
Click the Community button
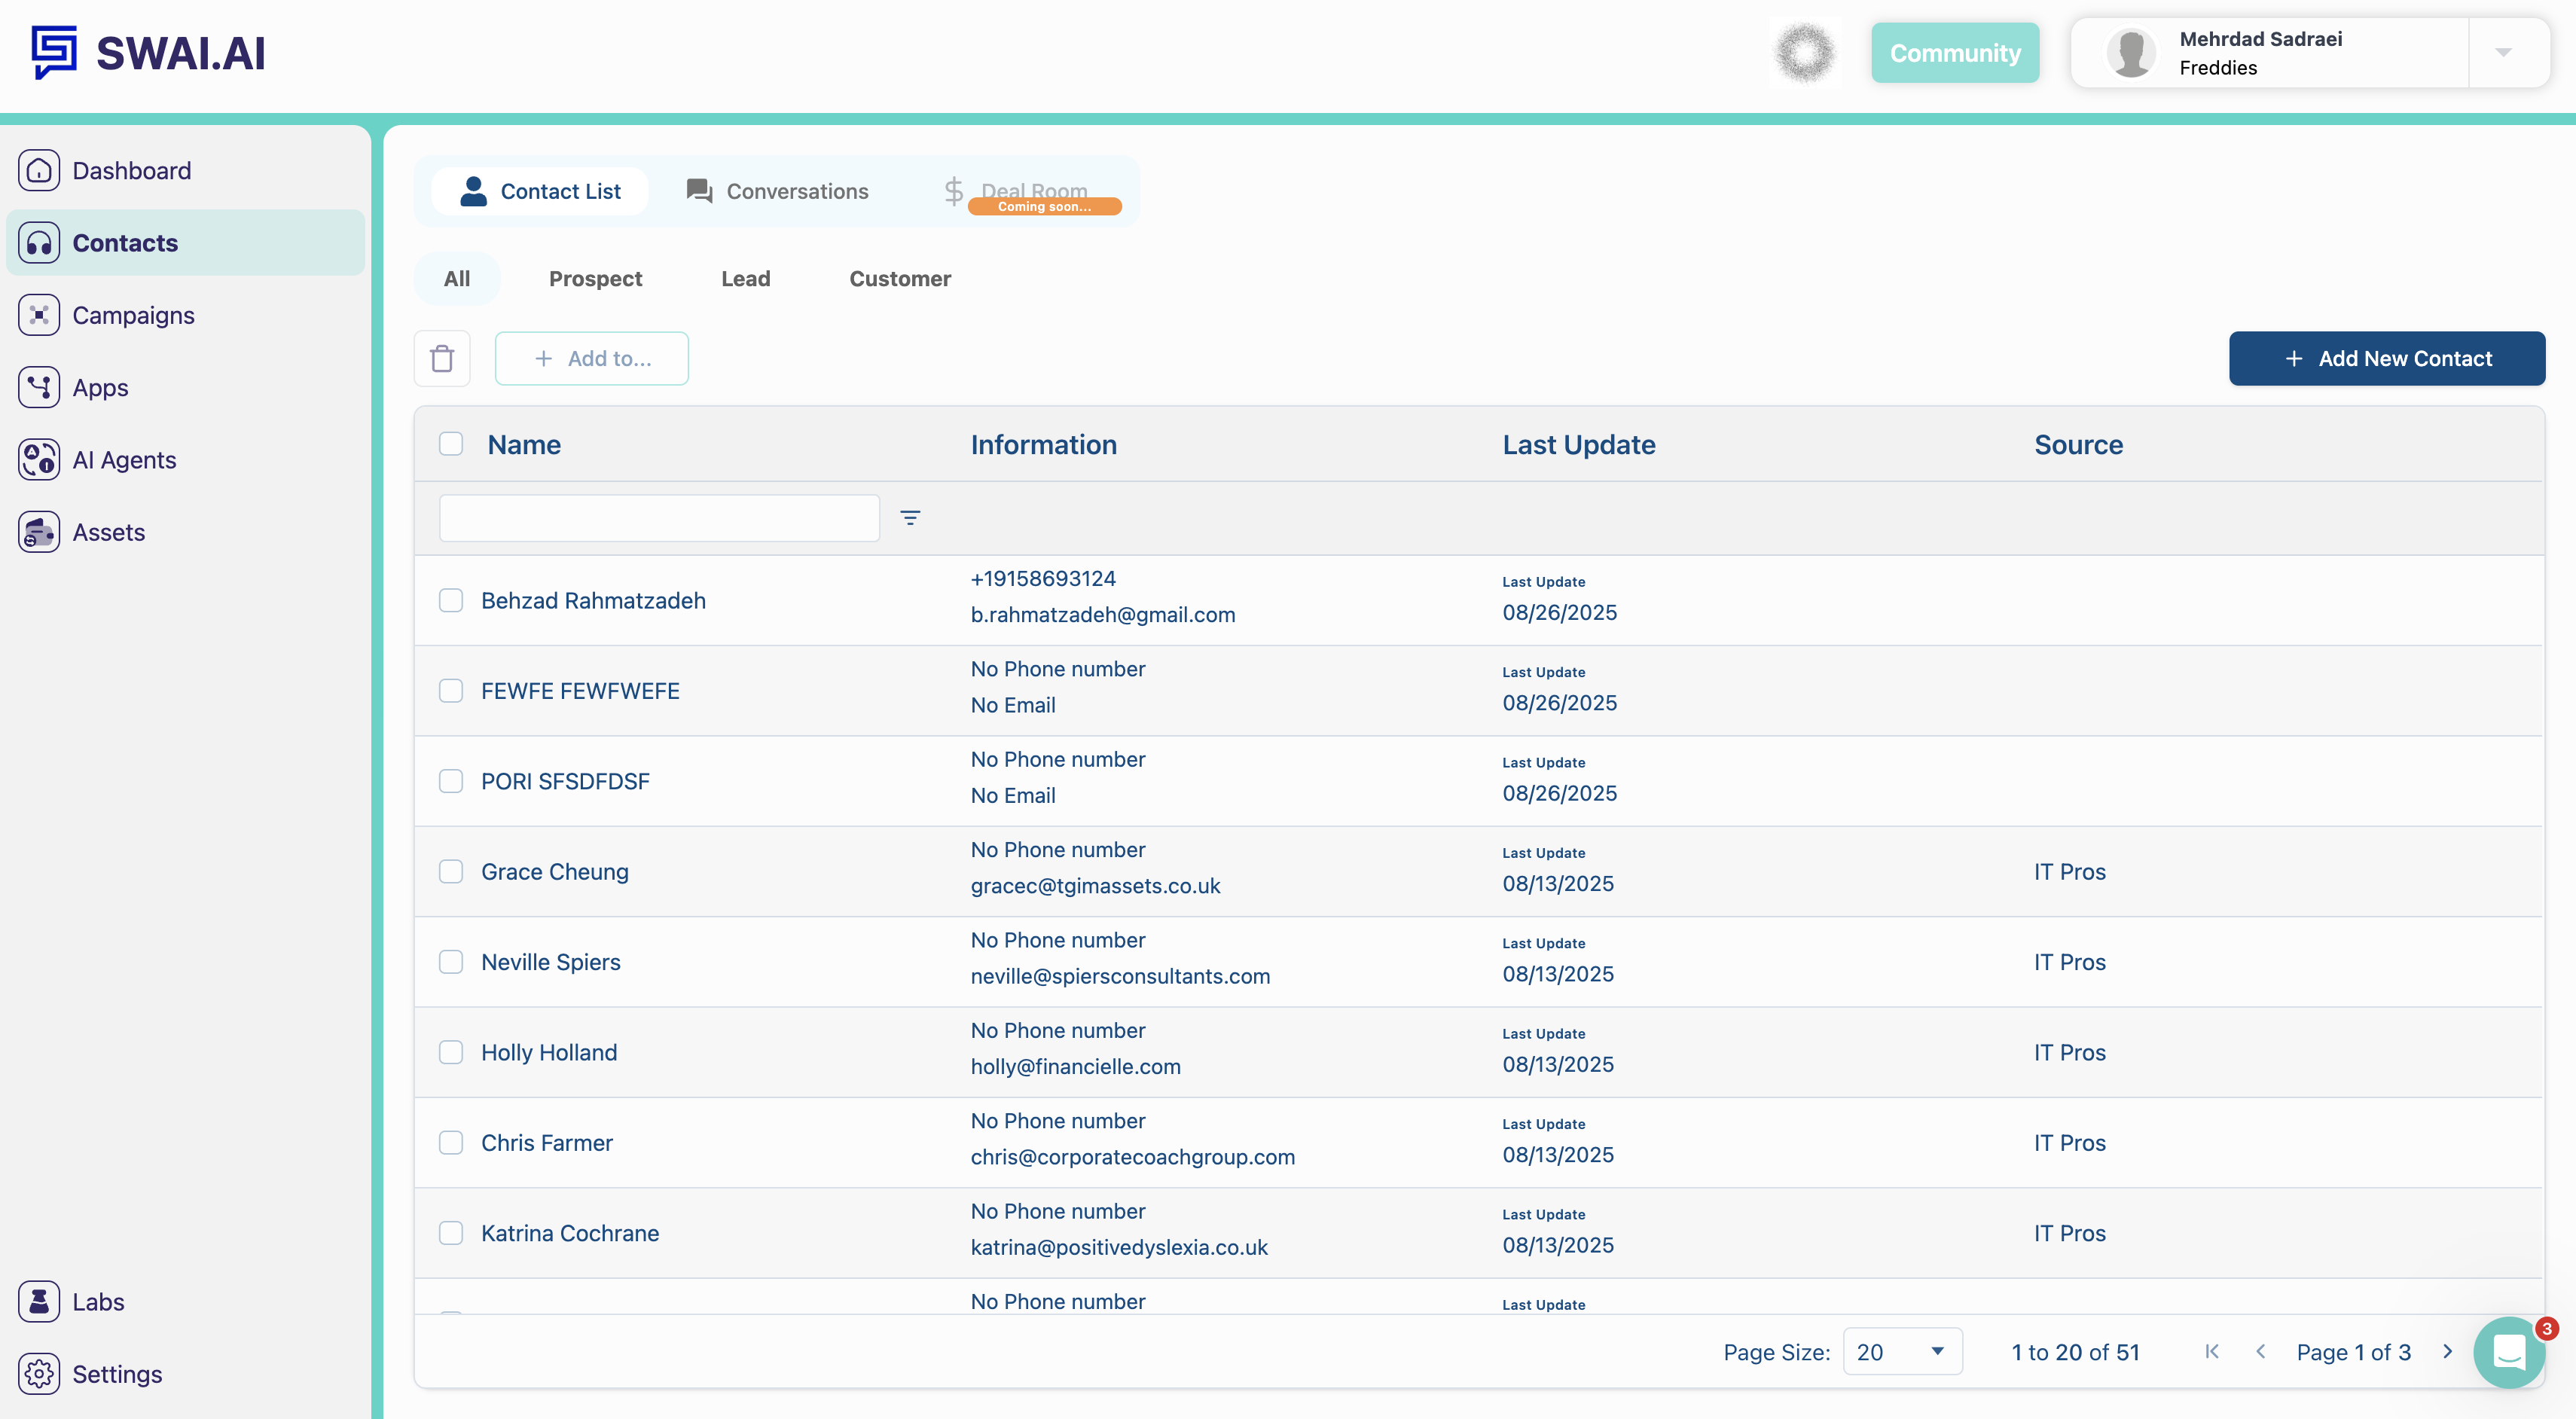(1955, 53)
